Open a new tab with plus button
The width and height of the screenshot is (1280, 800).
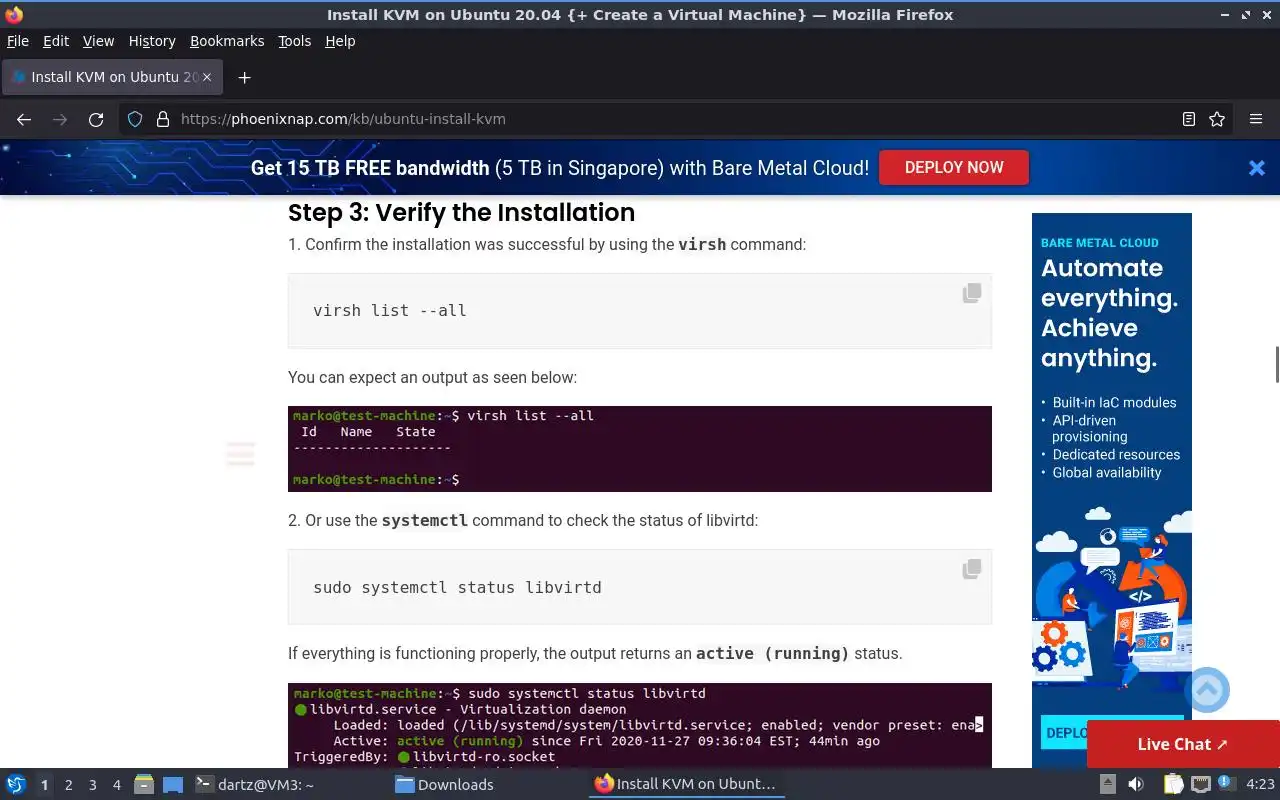[x=244, y=77]
